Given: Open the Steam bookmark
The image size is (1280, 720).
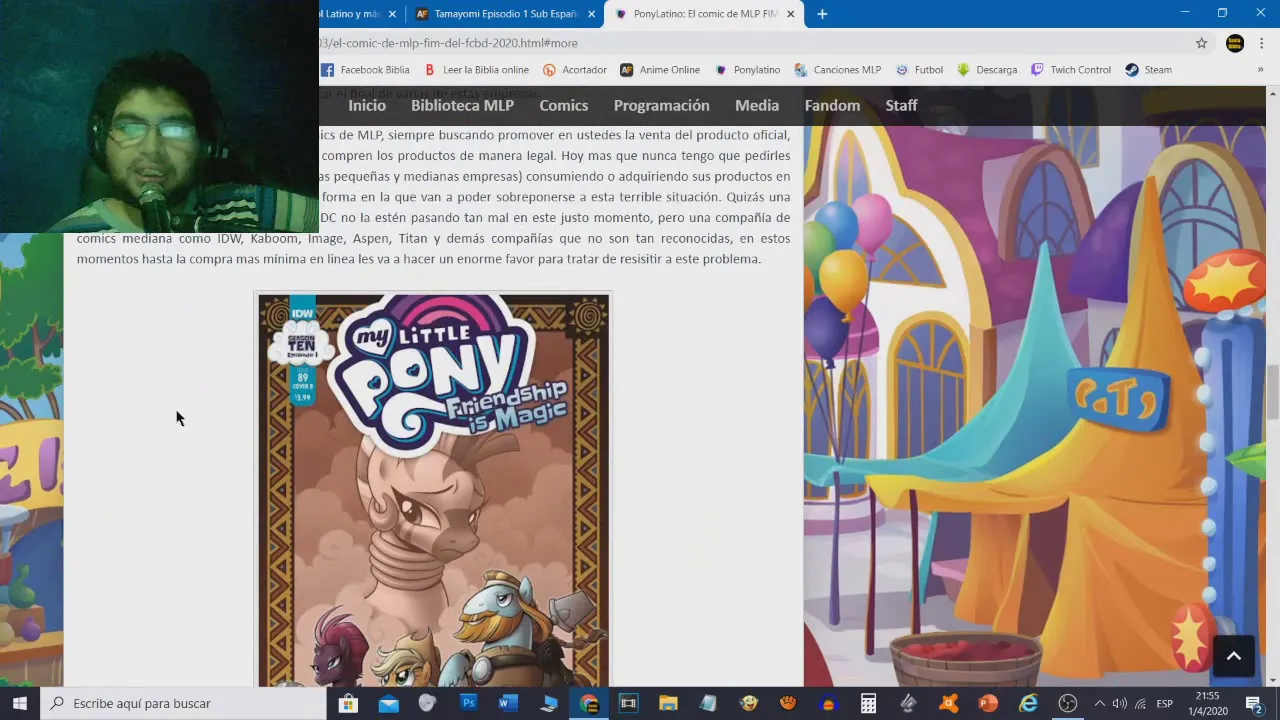Looking at the screenshot, I should pos(1147,70).
